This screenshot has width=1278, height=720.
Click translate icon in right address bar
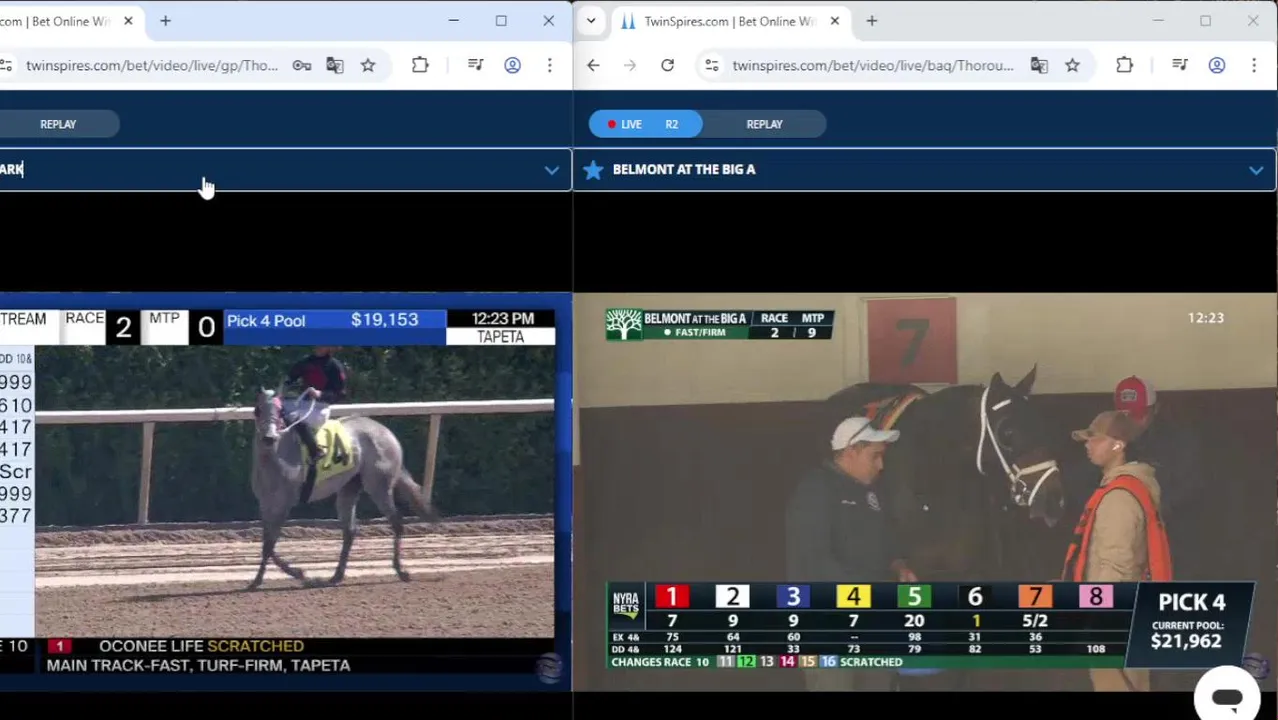[x=1039, y=66]
